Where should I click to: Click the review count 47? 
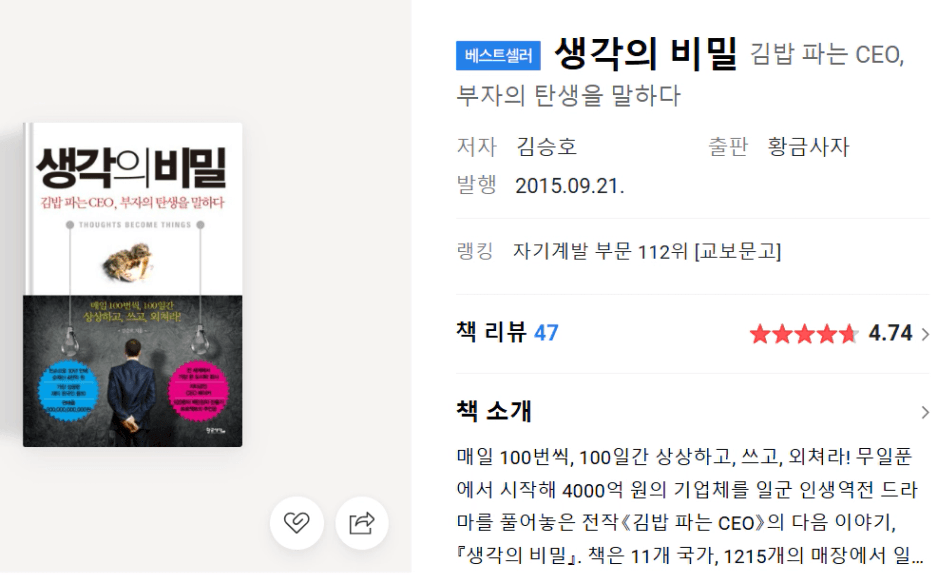546,333
